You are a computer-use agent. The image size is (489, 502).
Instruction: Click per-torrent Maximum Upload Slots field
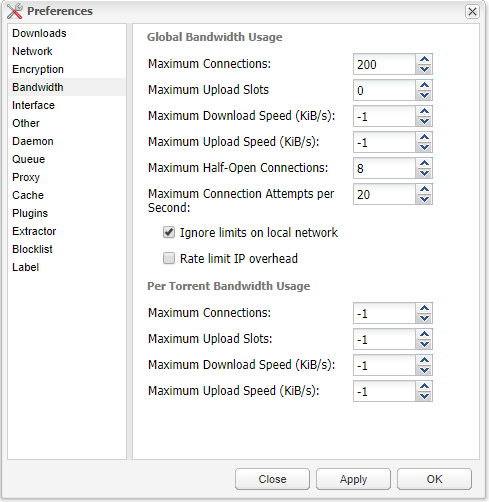click(x=385, y=339)
